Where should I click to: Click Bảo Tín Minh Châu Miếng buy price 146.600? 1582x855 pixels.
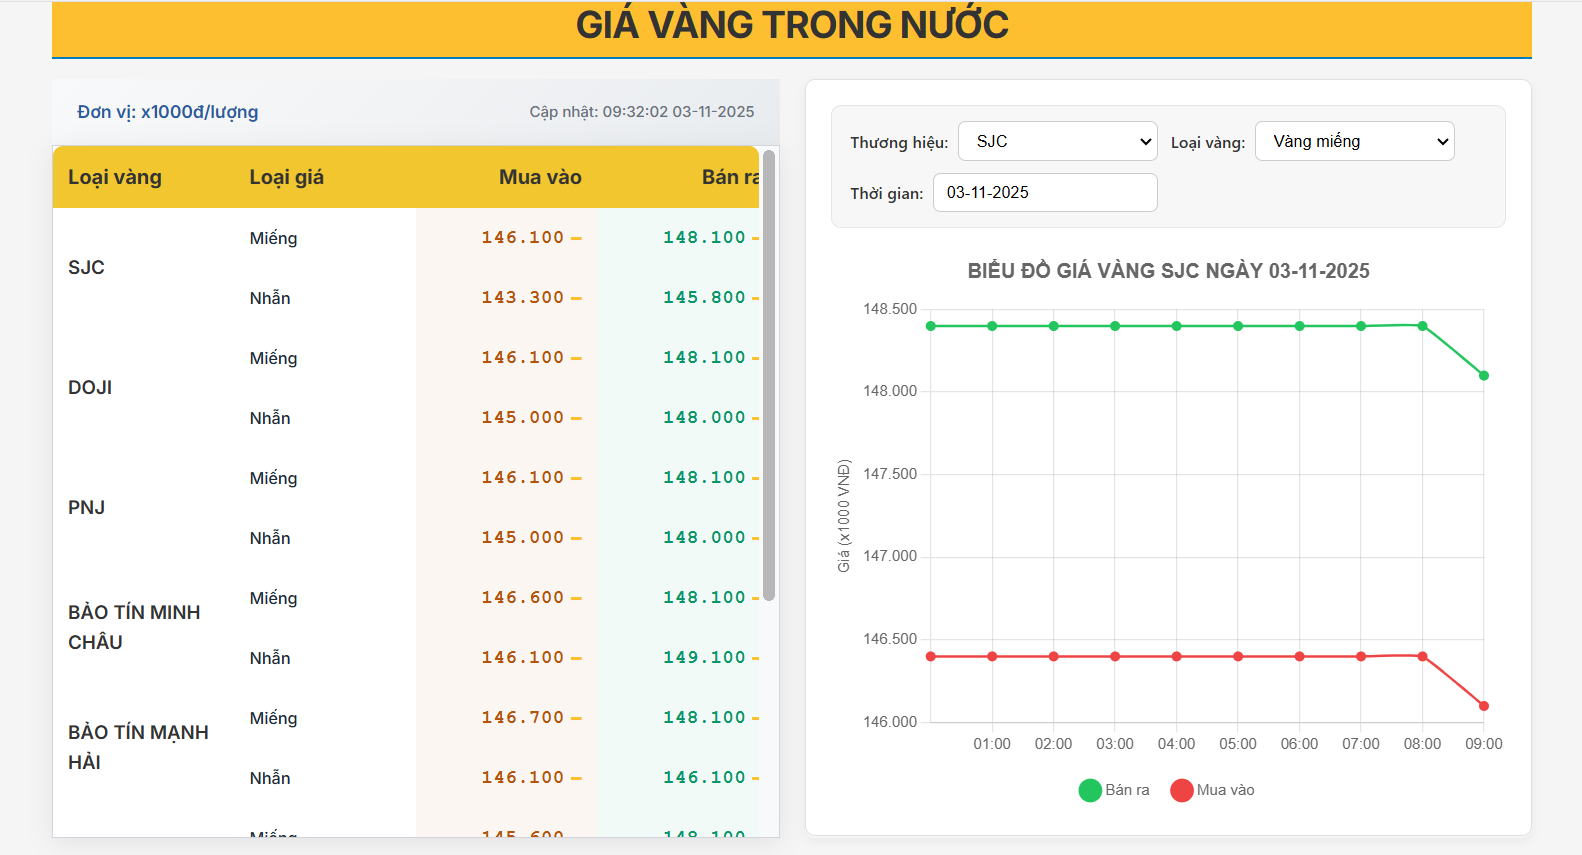click(x=523, y=598)
